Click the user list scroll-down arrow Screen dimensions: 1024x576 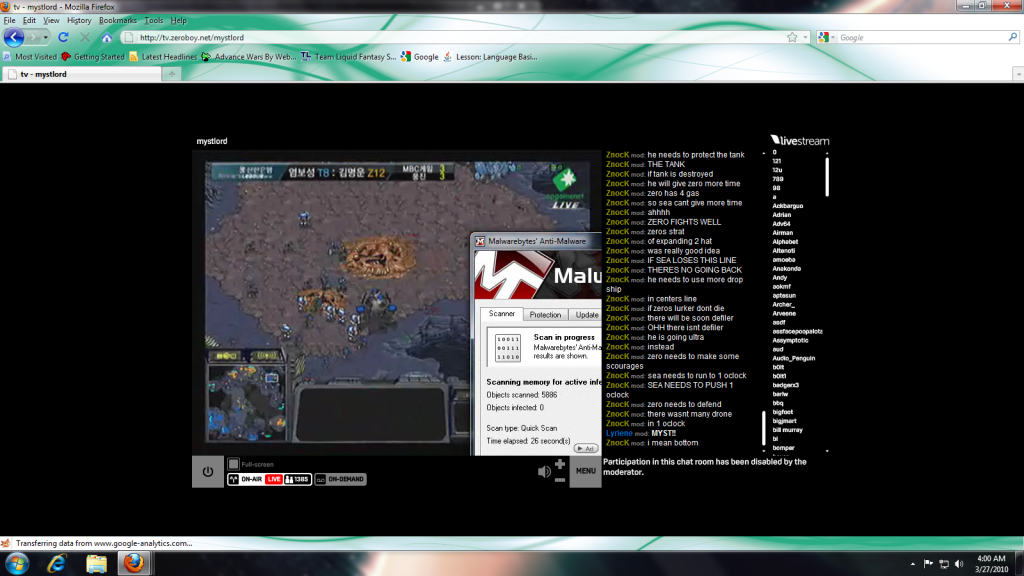(x=827, y=451)
